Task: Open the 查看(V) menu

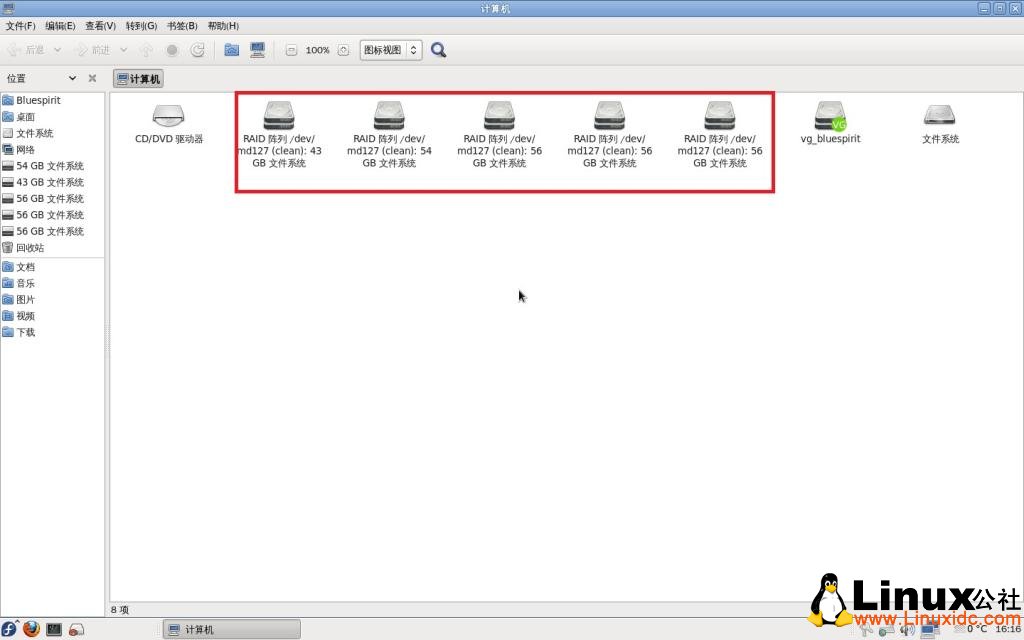Action: (x=100, y=26)
